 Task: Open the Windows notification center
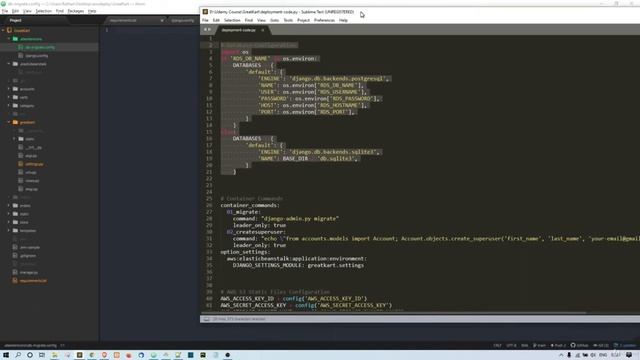click(x=629, y=355)
